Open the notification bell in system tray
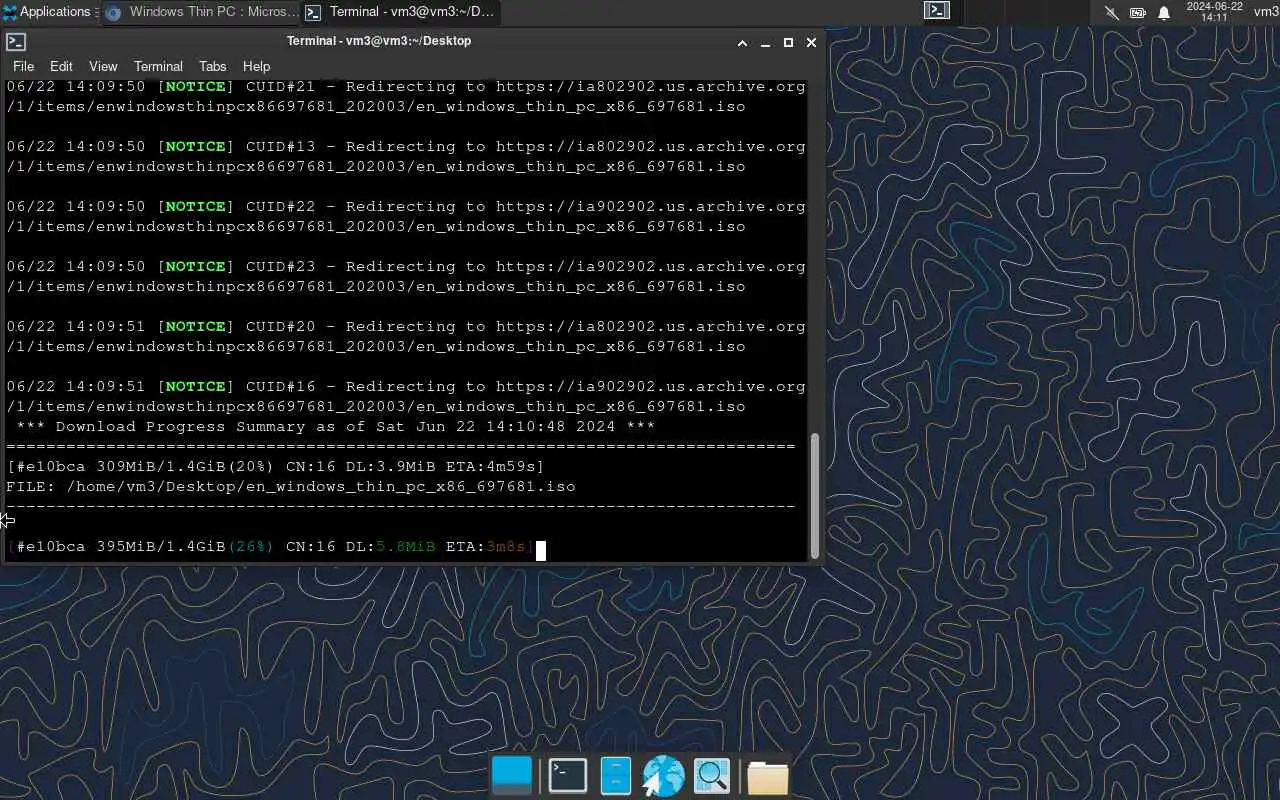The height and width of the screenshot is (800, 1280). pyautogui.click(x=1164, y=13)
